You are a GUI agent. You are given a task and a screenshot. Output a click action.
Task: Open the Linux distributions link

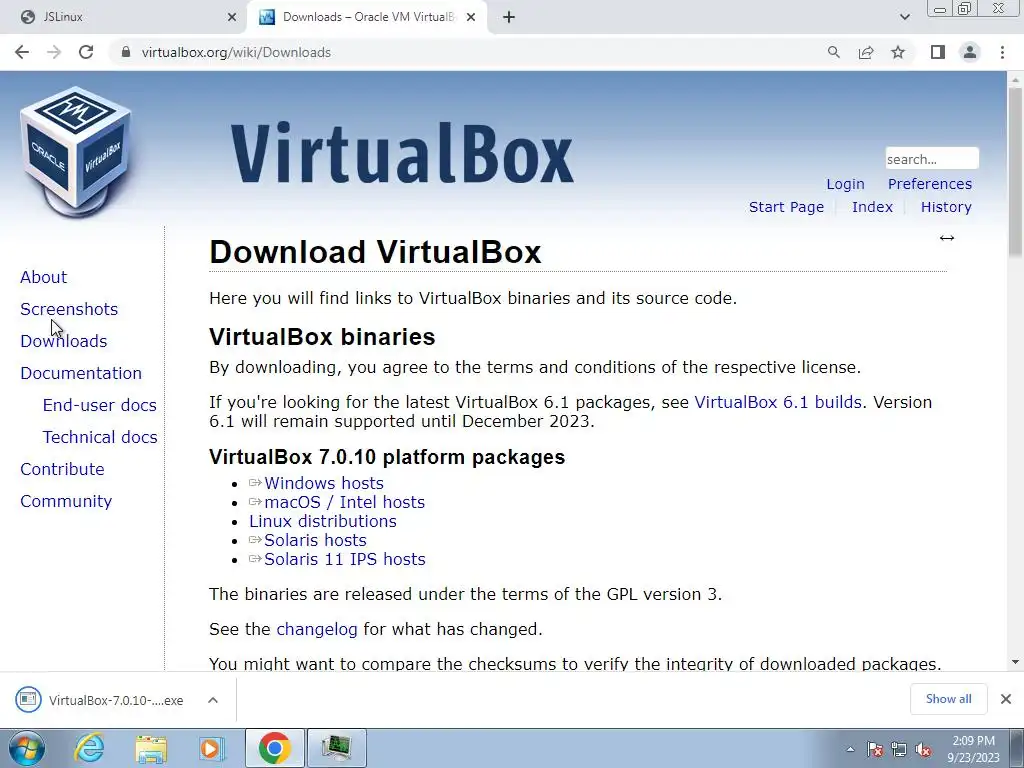(323, 521)
